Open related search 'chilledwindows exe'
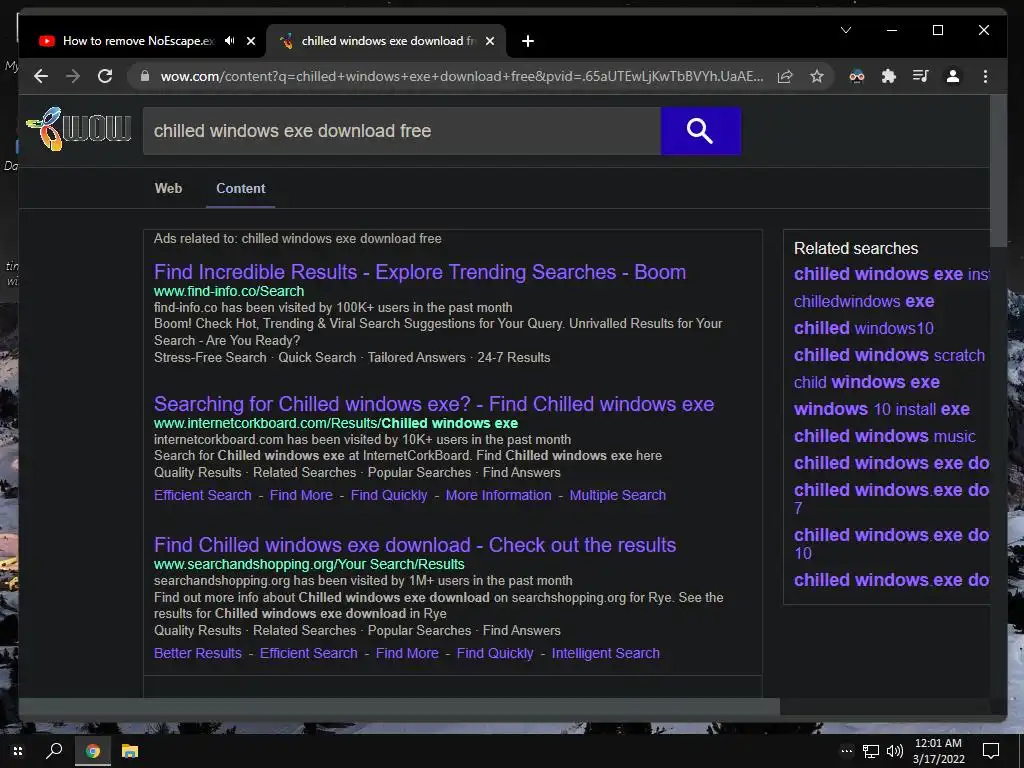 tap(864, 301)
